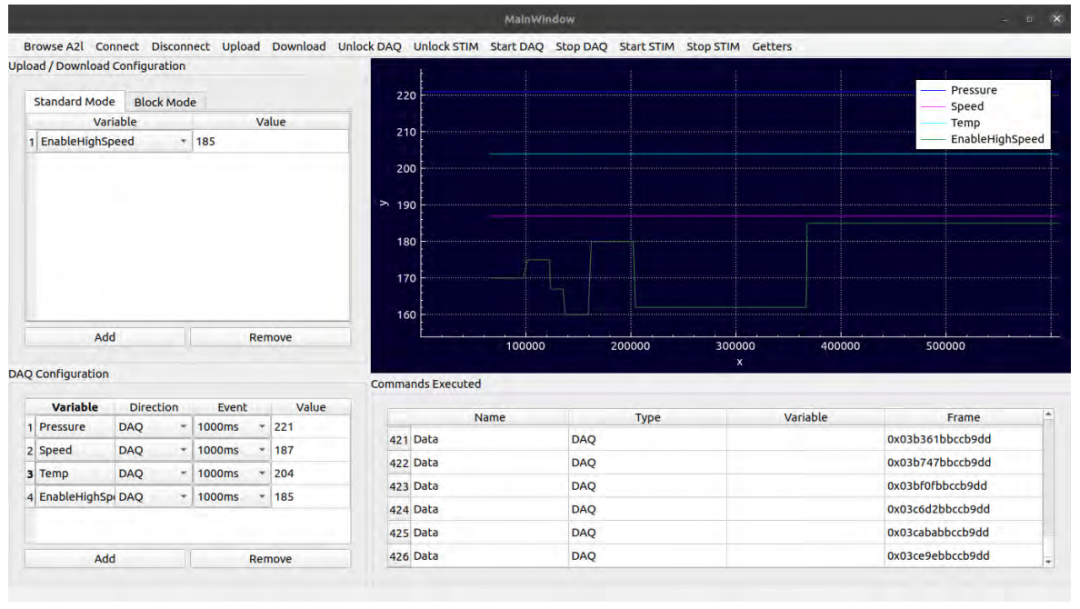
Task: Start DAQ acquisition from the menu bar
Action: 516,46
